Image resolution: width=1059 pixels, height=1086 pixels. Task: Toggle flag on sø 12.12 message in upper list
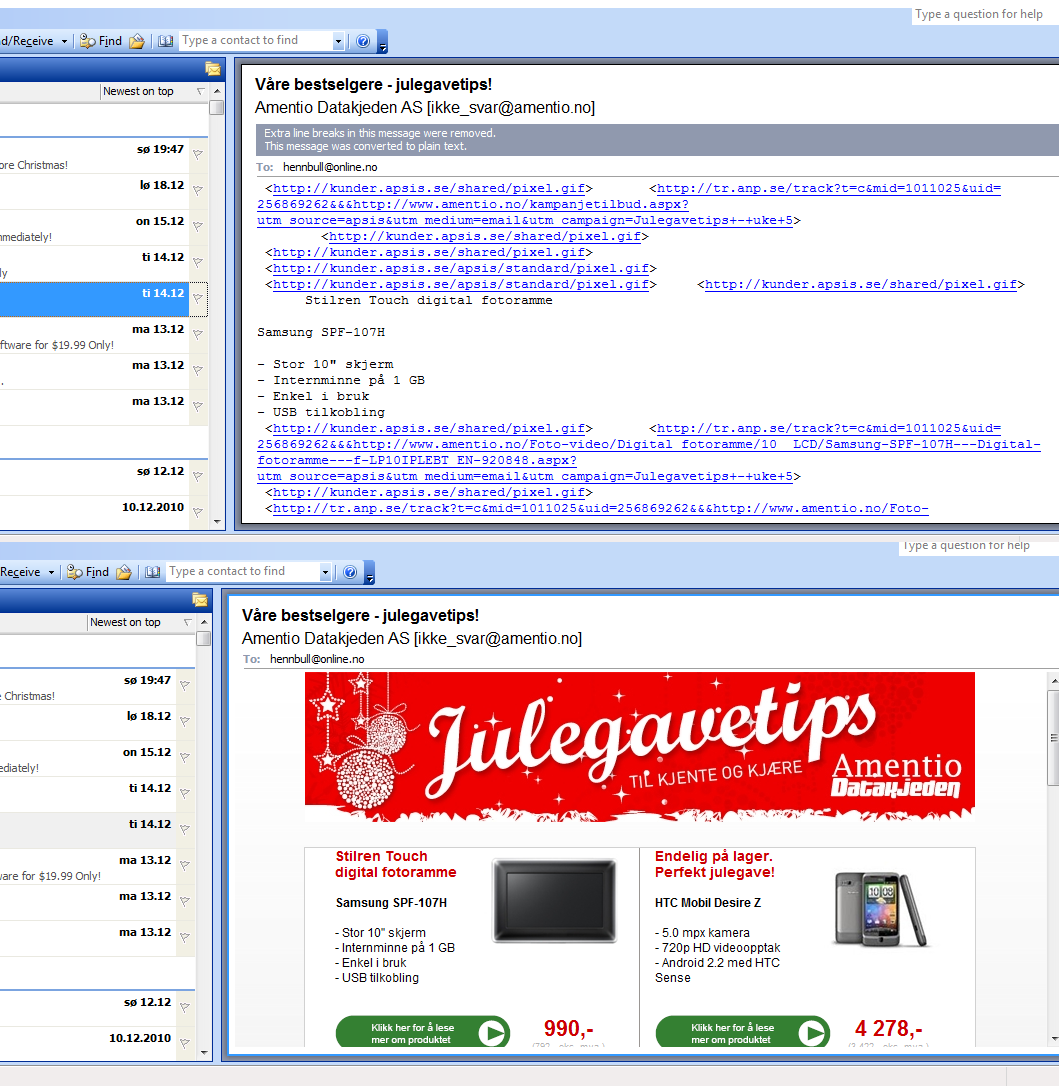tap(198, 477)
